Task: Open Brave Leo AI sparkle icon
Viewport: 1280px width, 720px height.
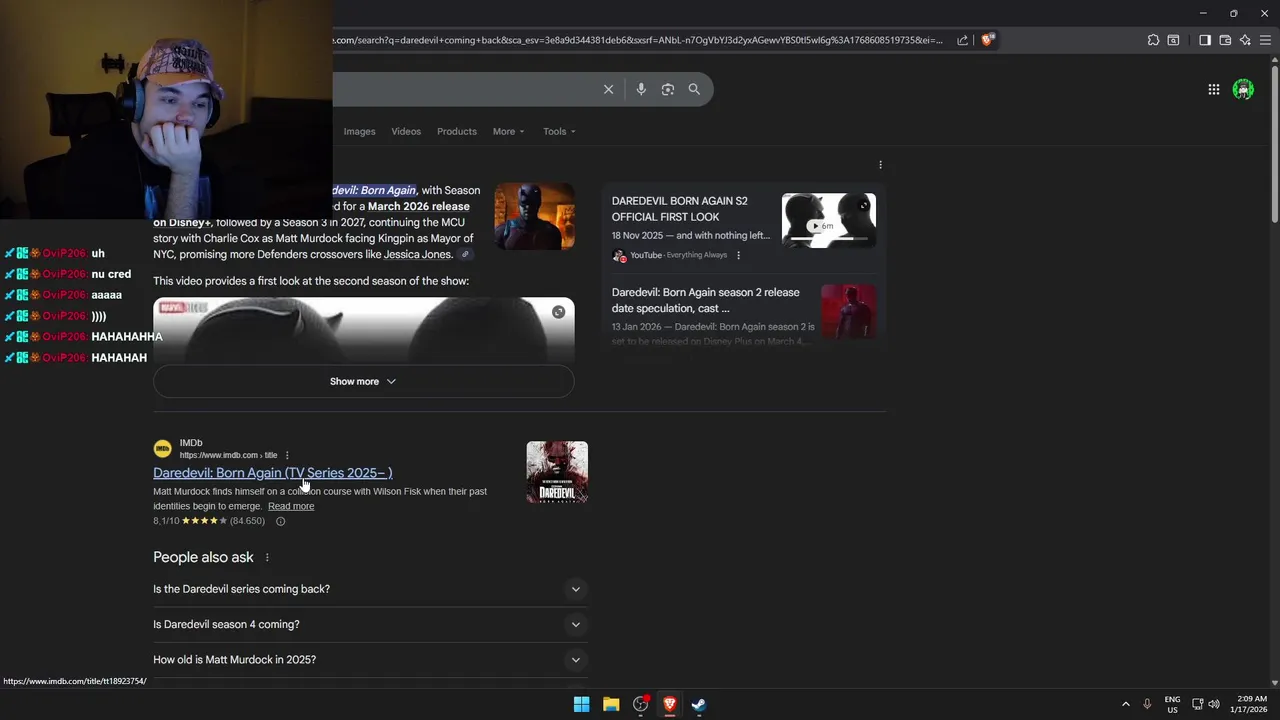Action: (1245, 40)
